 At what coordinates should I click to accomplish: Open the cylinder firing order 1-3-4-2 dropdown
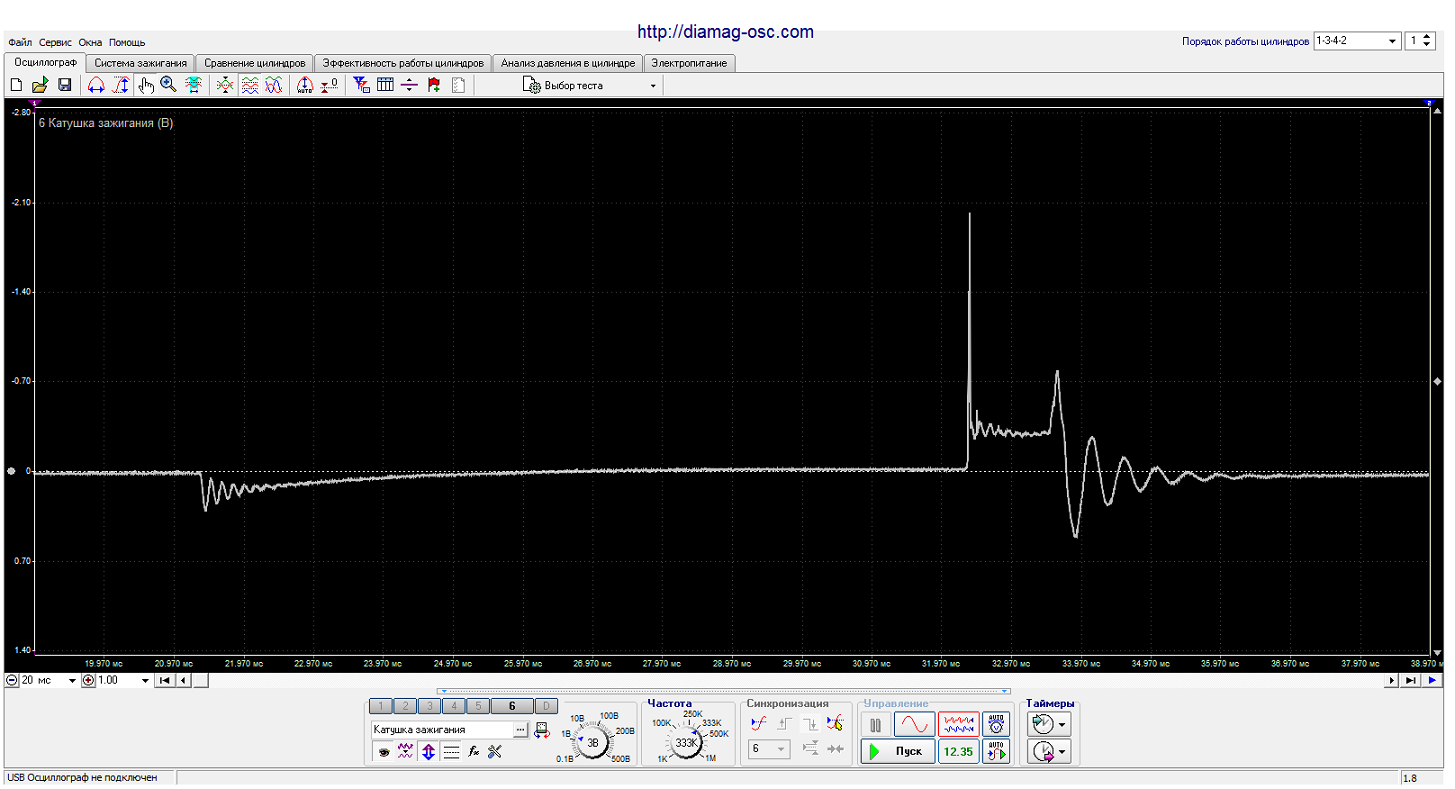[1394, 41]
